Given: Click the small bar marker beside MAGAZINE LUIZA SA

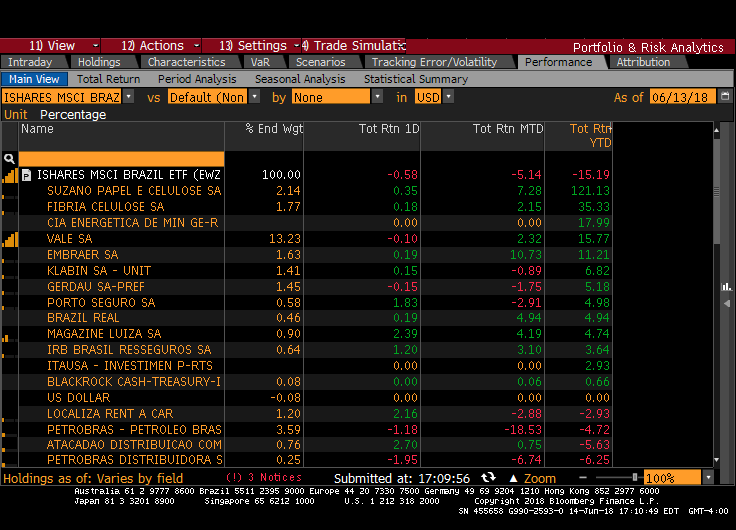Looking at the screenshot, I should (x=6, y=338).
